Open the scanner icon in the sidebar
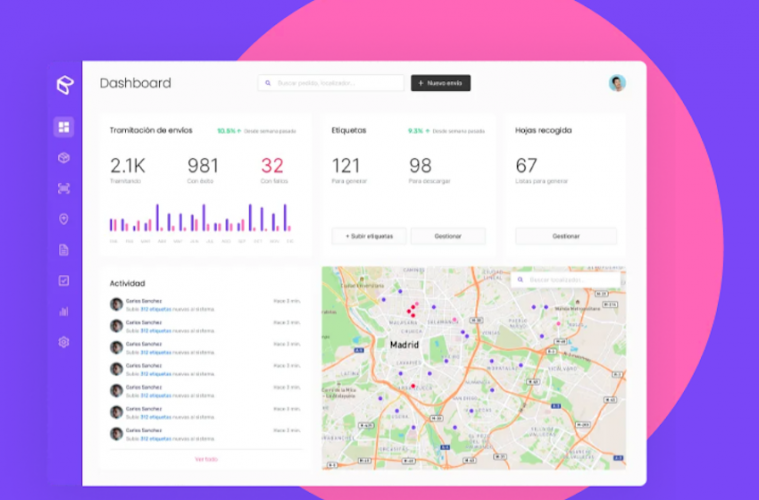 pyautogui.click(x=64, y=188)
